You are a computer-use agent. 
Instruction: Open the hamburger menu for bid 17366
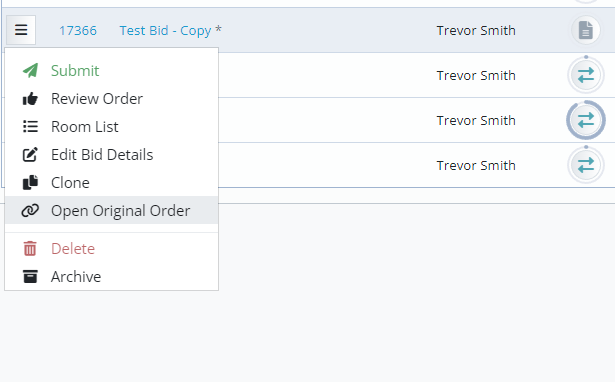tap(21, 30)
